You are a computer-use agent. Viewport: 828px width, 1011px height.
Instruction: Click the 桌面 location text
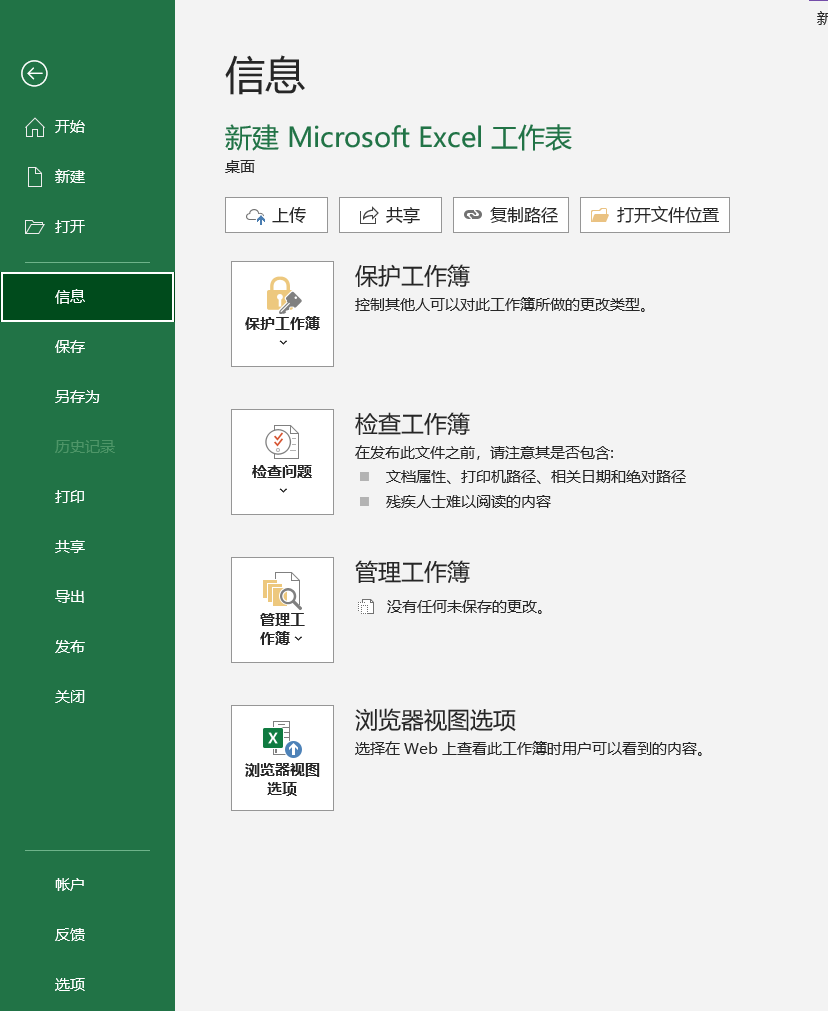pyautogui.click(x=240, y=167)
